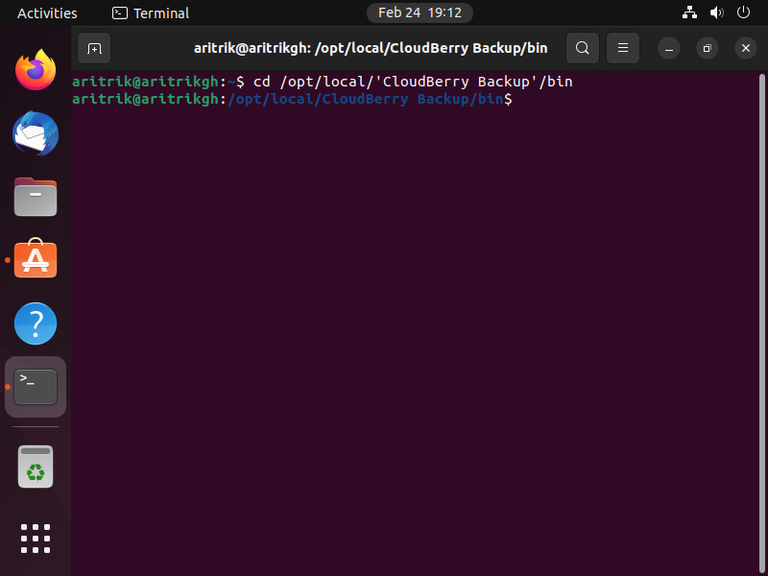Image resolution: width=768 pixels, height=576 pixels.
Task: Open the Terminal app menu in top bar
Action: click(x=150, y=13)
